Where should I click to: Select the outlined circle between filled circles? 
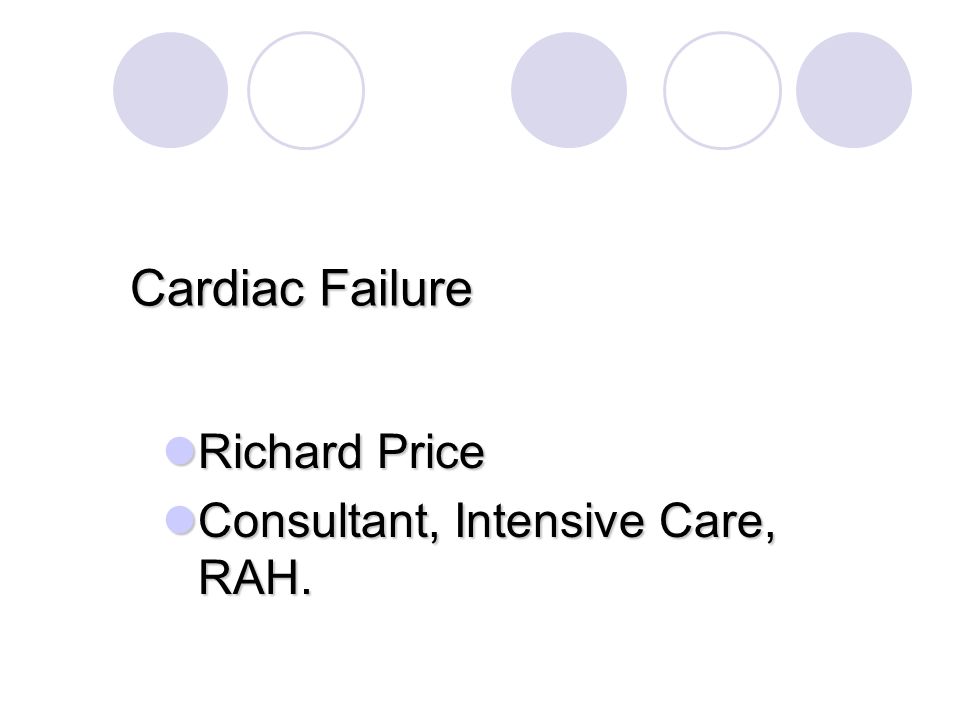(x=722, y=90)
